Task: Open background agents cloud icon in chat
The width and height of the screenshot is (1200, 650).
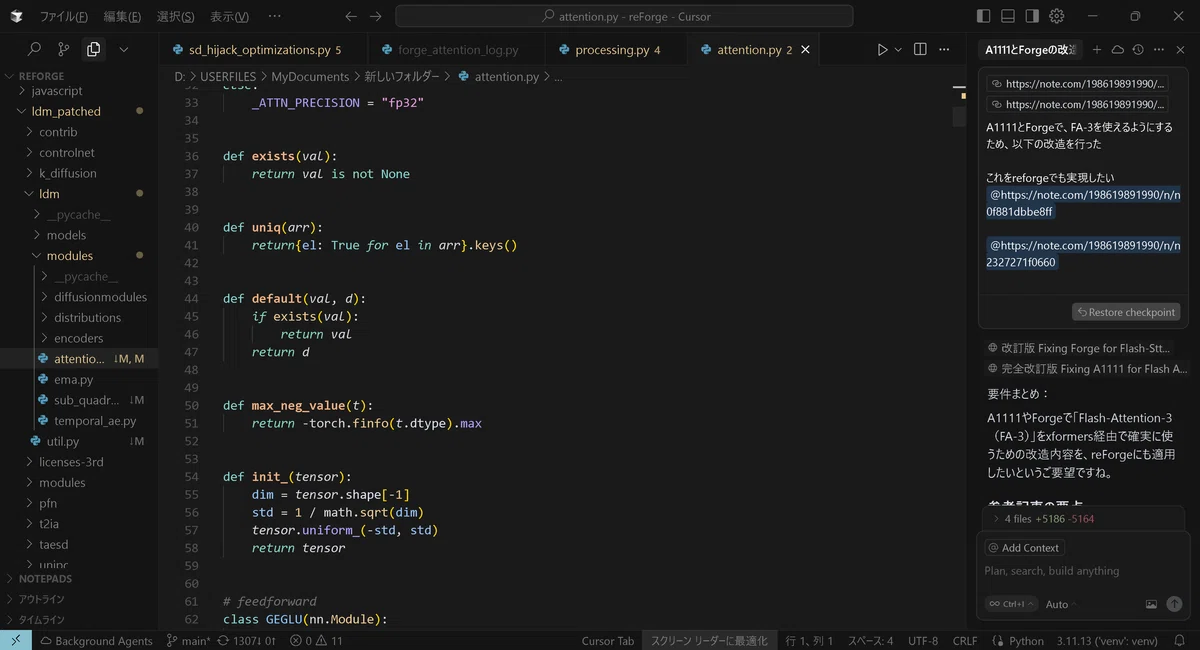Action: [1117, 49]
